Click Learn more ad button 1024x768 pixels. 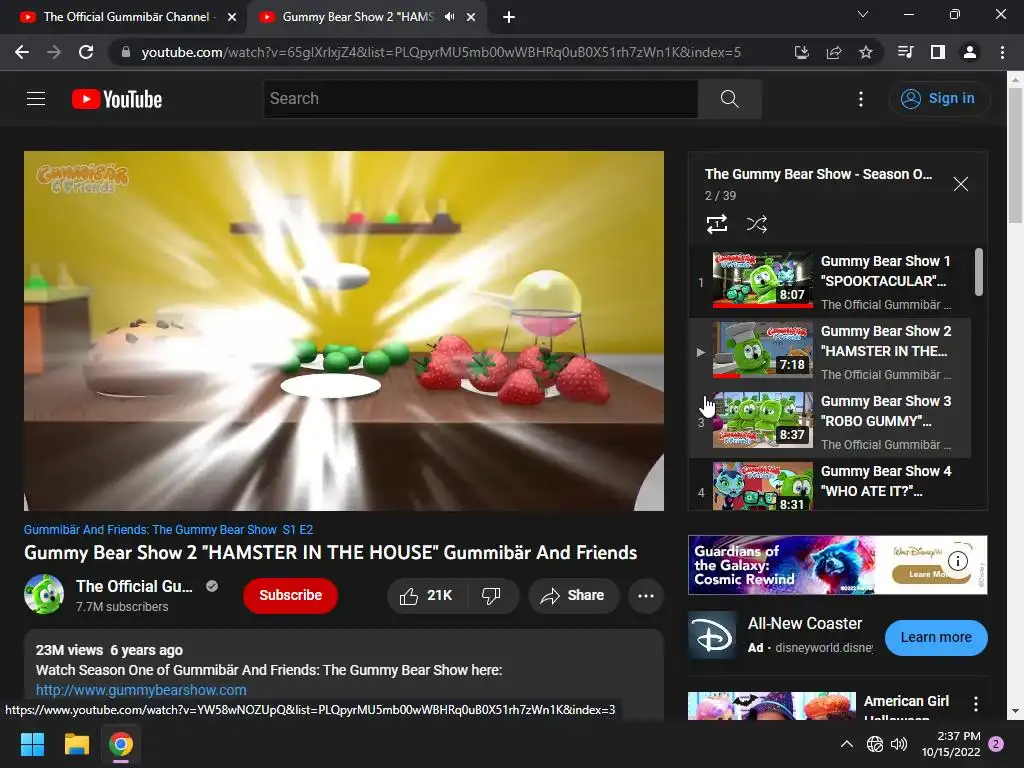(936, 637)
